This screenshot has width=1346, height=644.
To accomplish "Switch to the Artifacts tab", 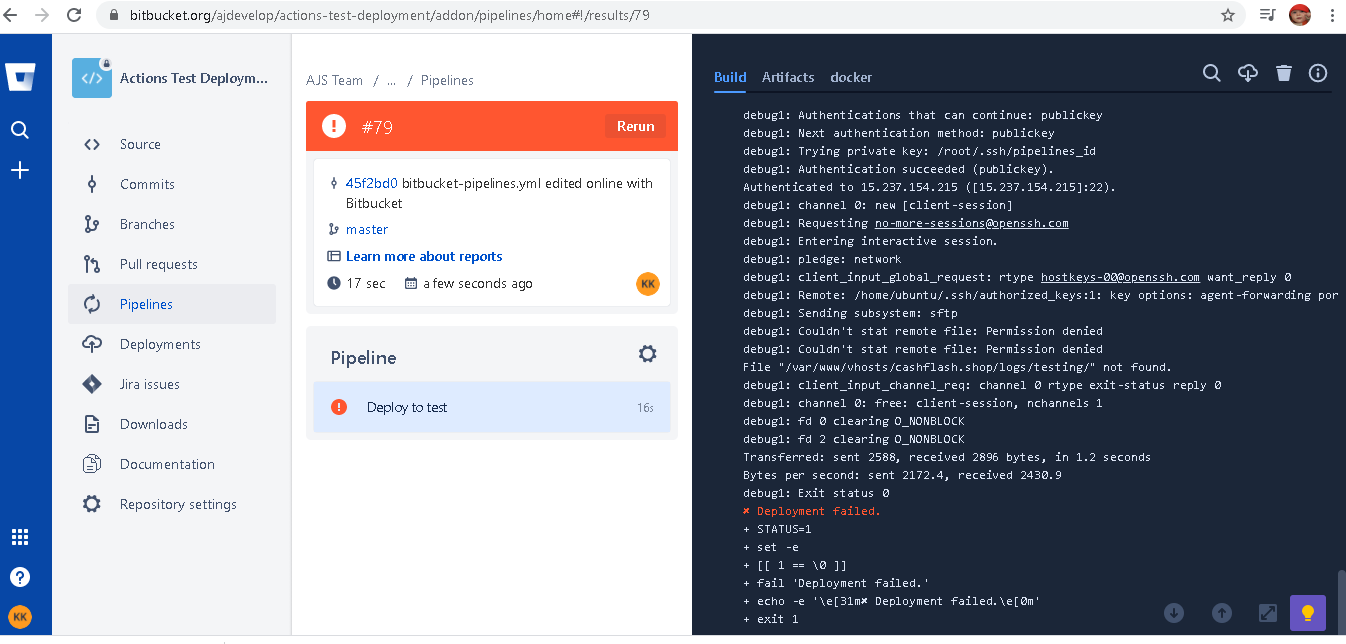I will 788,77.
